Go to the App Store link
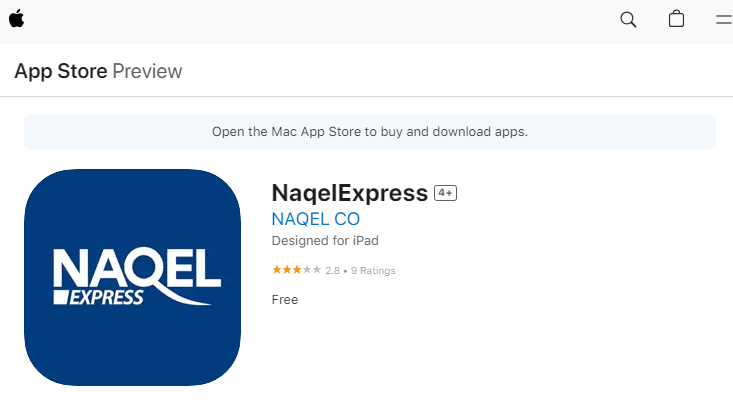 coord(61,71)
